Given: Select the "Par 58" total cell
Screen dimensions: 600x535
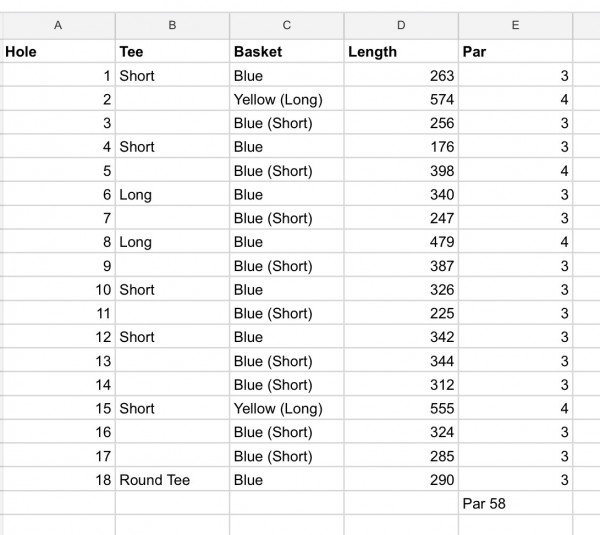Looking at the screenshot, I should pos(515,504).
